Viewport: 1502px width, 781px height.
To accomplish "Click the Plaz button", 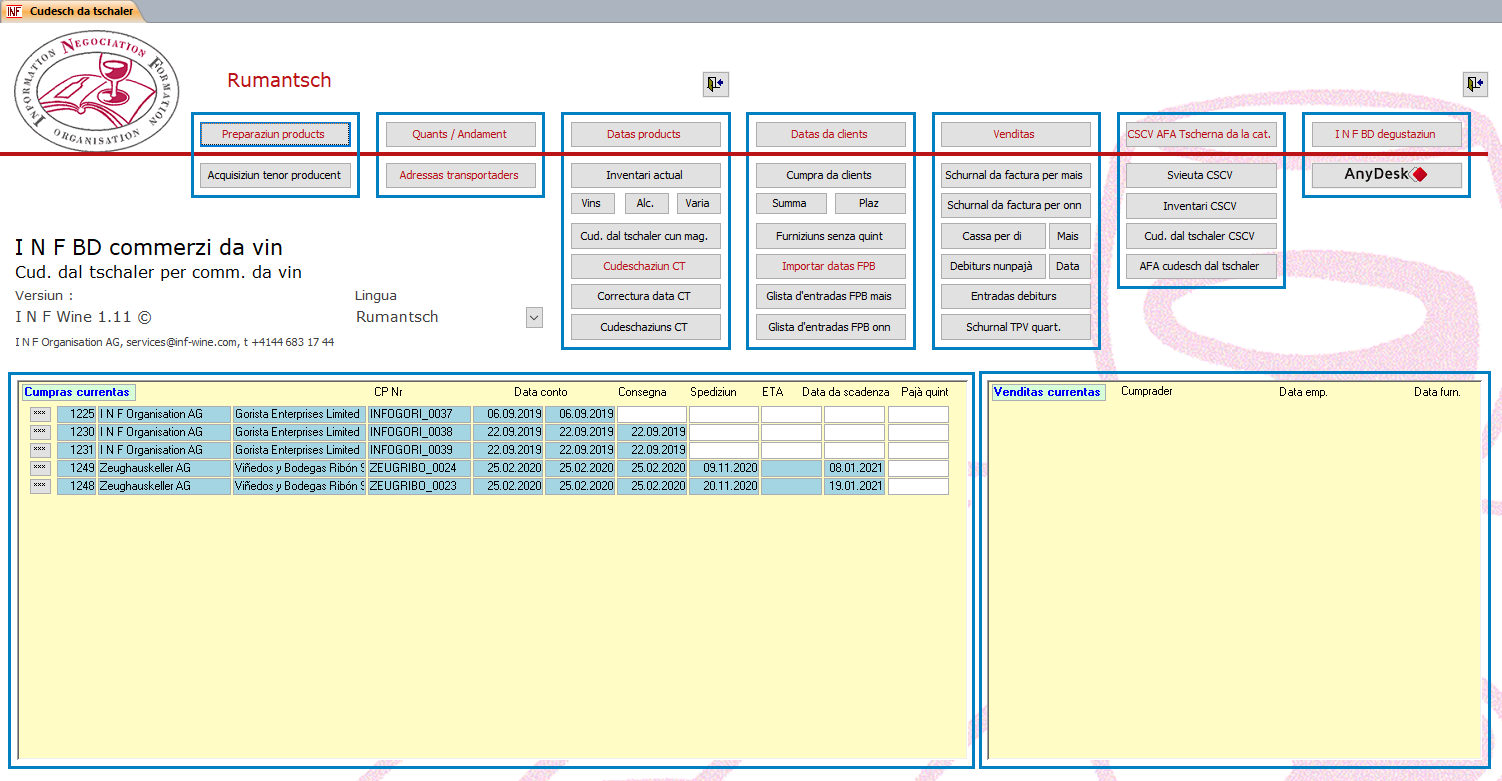I will click(870, 203).
